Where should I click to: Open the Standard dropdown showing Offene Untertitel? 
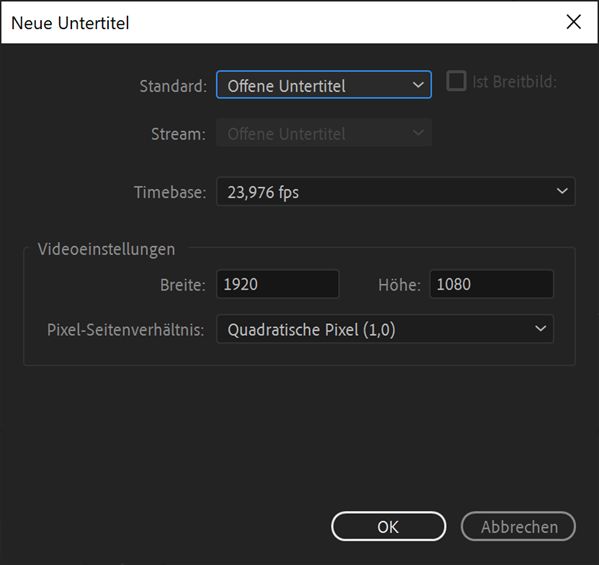pyautogui.click(x=324, y=85)
